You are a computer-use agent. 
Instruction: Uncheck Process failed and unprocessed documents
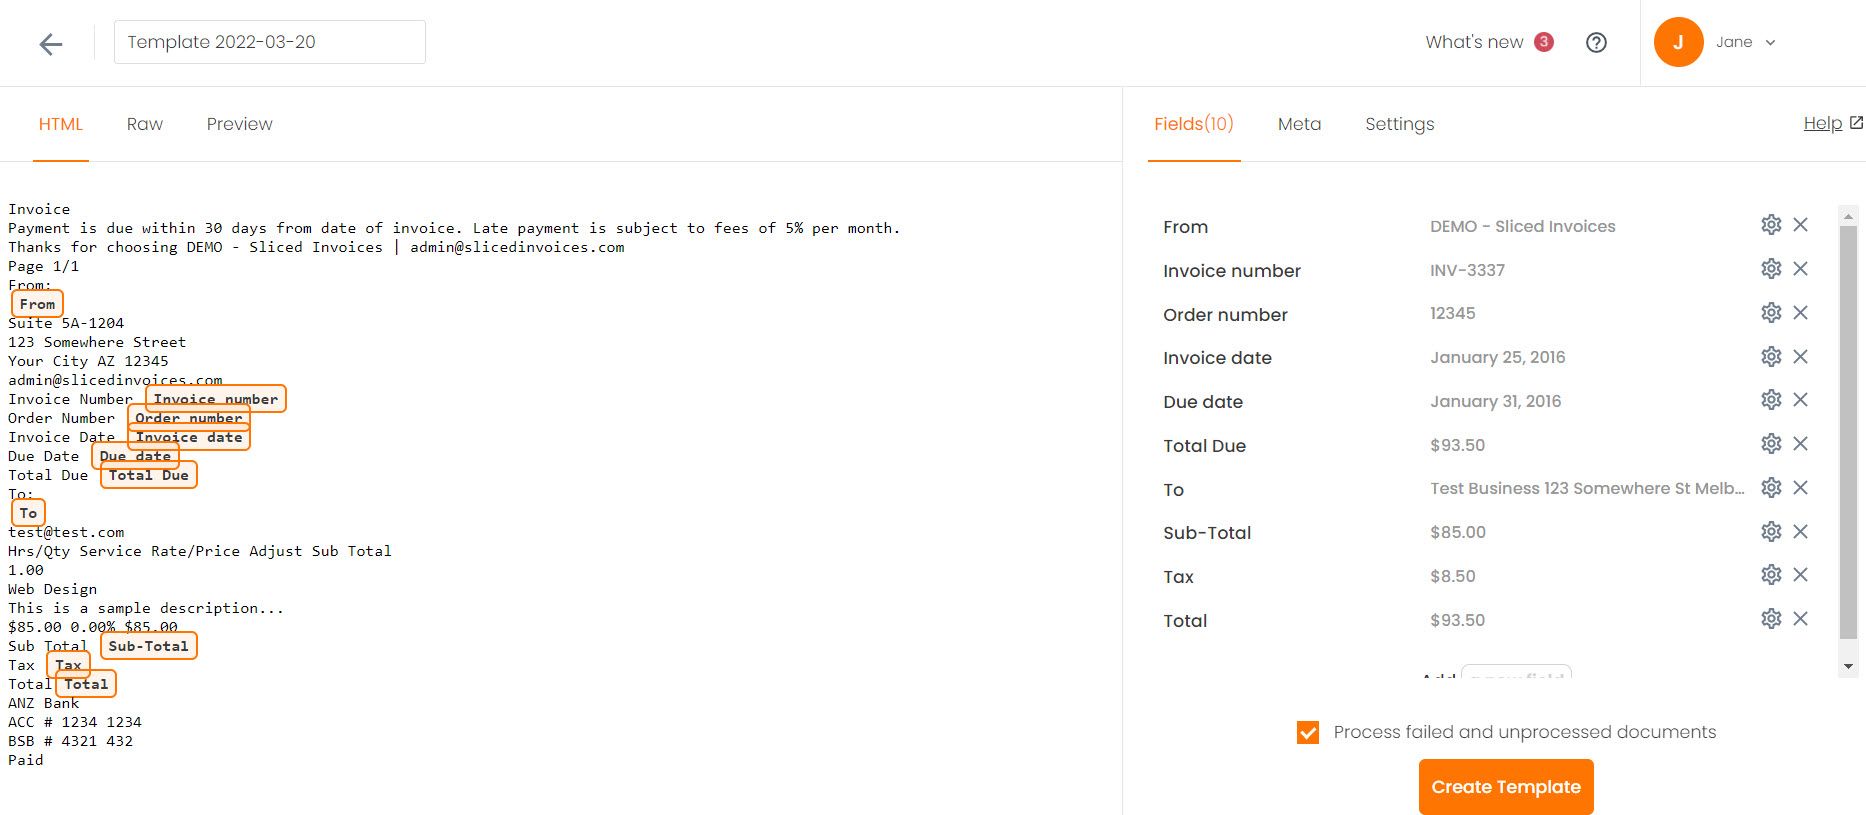(1308, 732)
